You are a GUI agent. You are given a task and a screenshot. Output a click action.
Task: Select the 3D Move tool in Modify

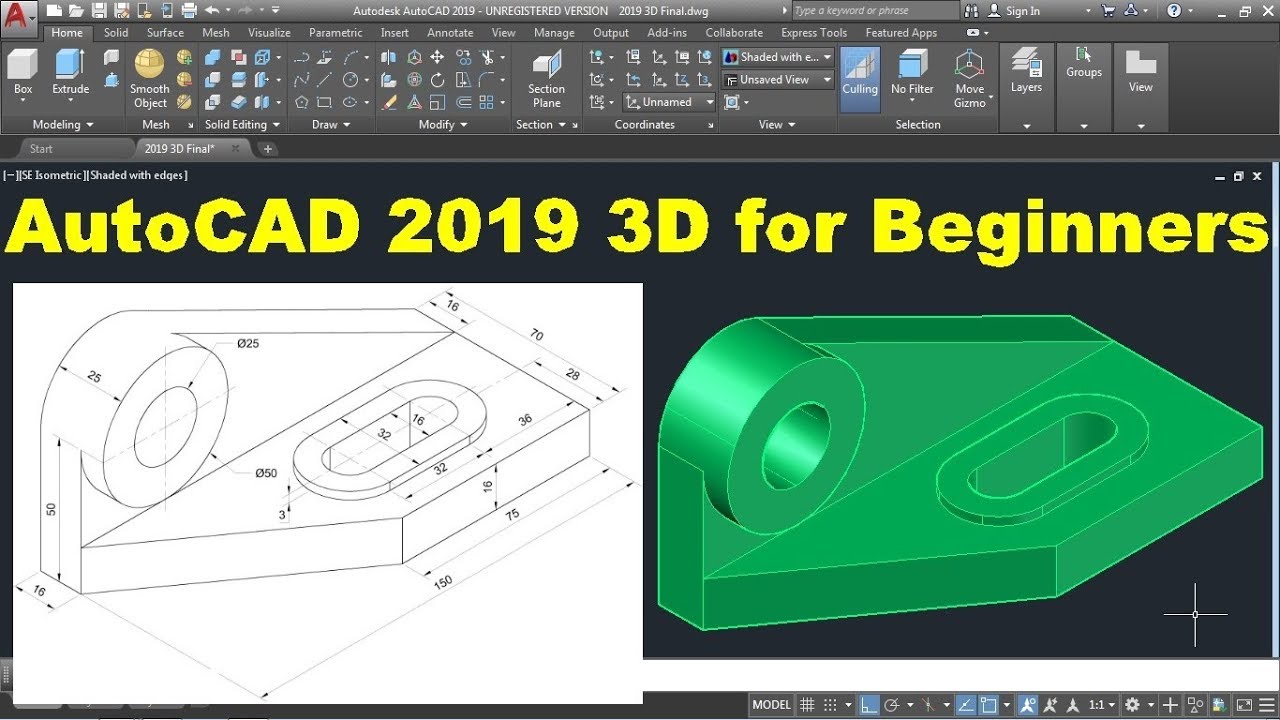pos(414,57)
